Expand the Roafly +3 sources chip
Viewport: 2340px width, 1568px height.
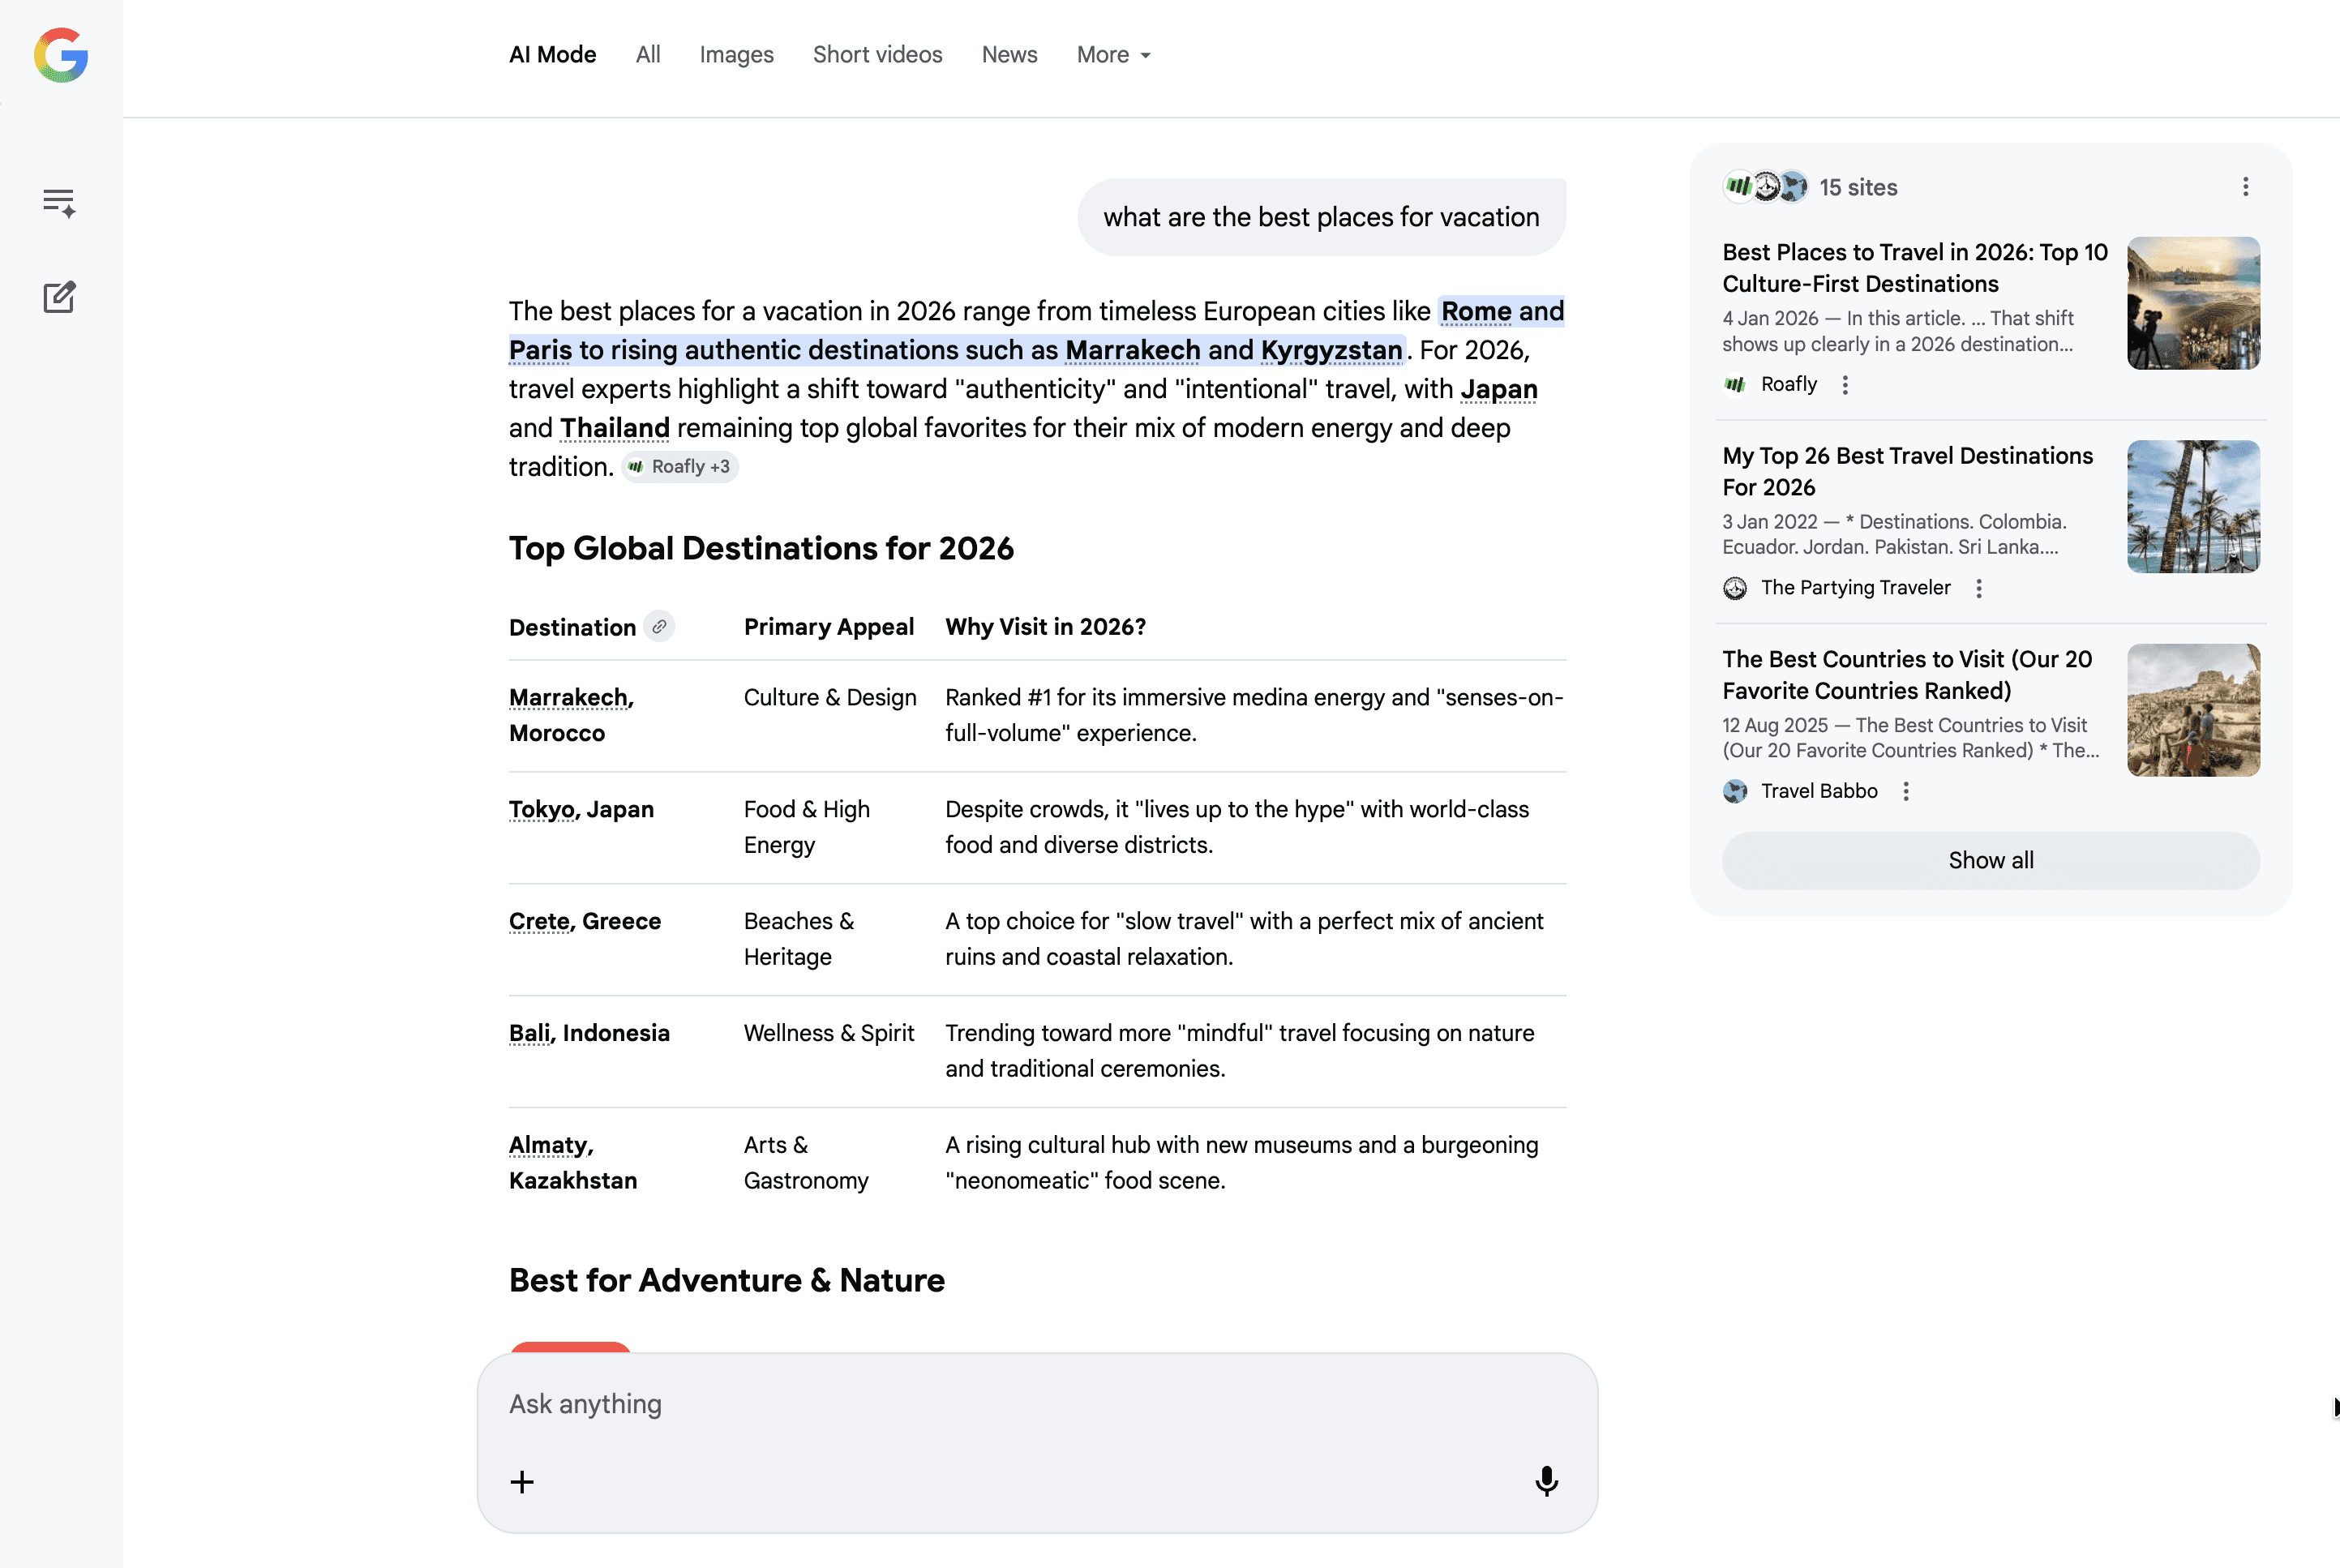[680, 467]
